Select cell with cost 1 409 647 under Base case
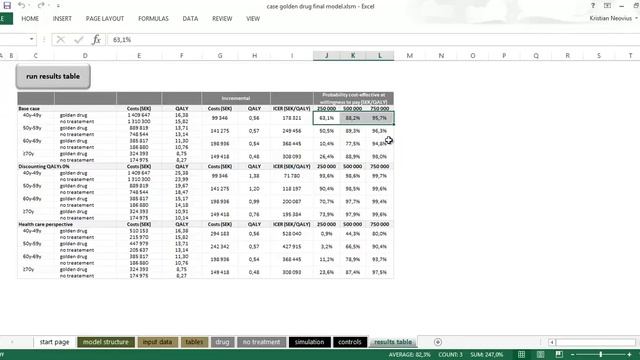This screenshot has width=640, height=360. click(x=139, y=115)
